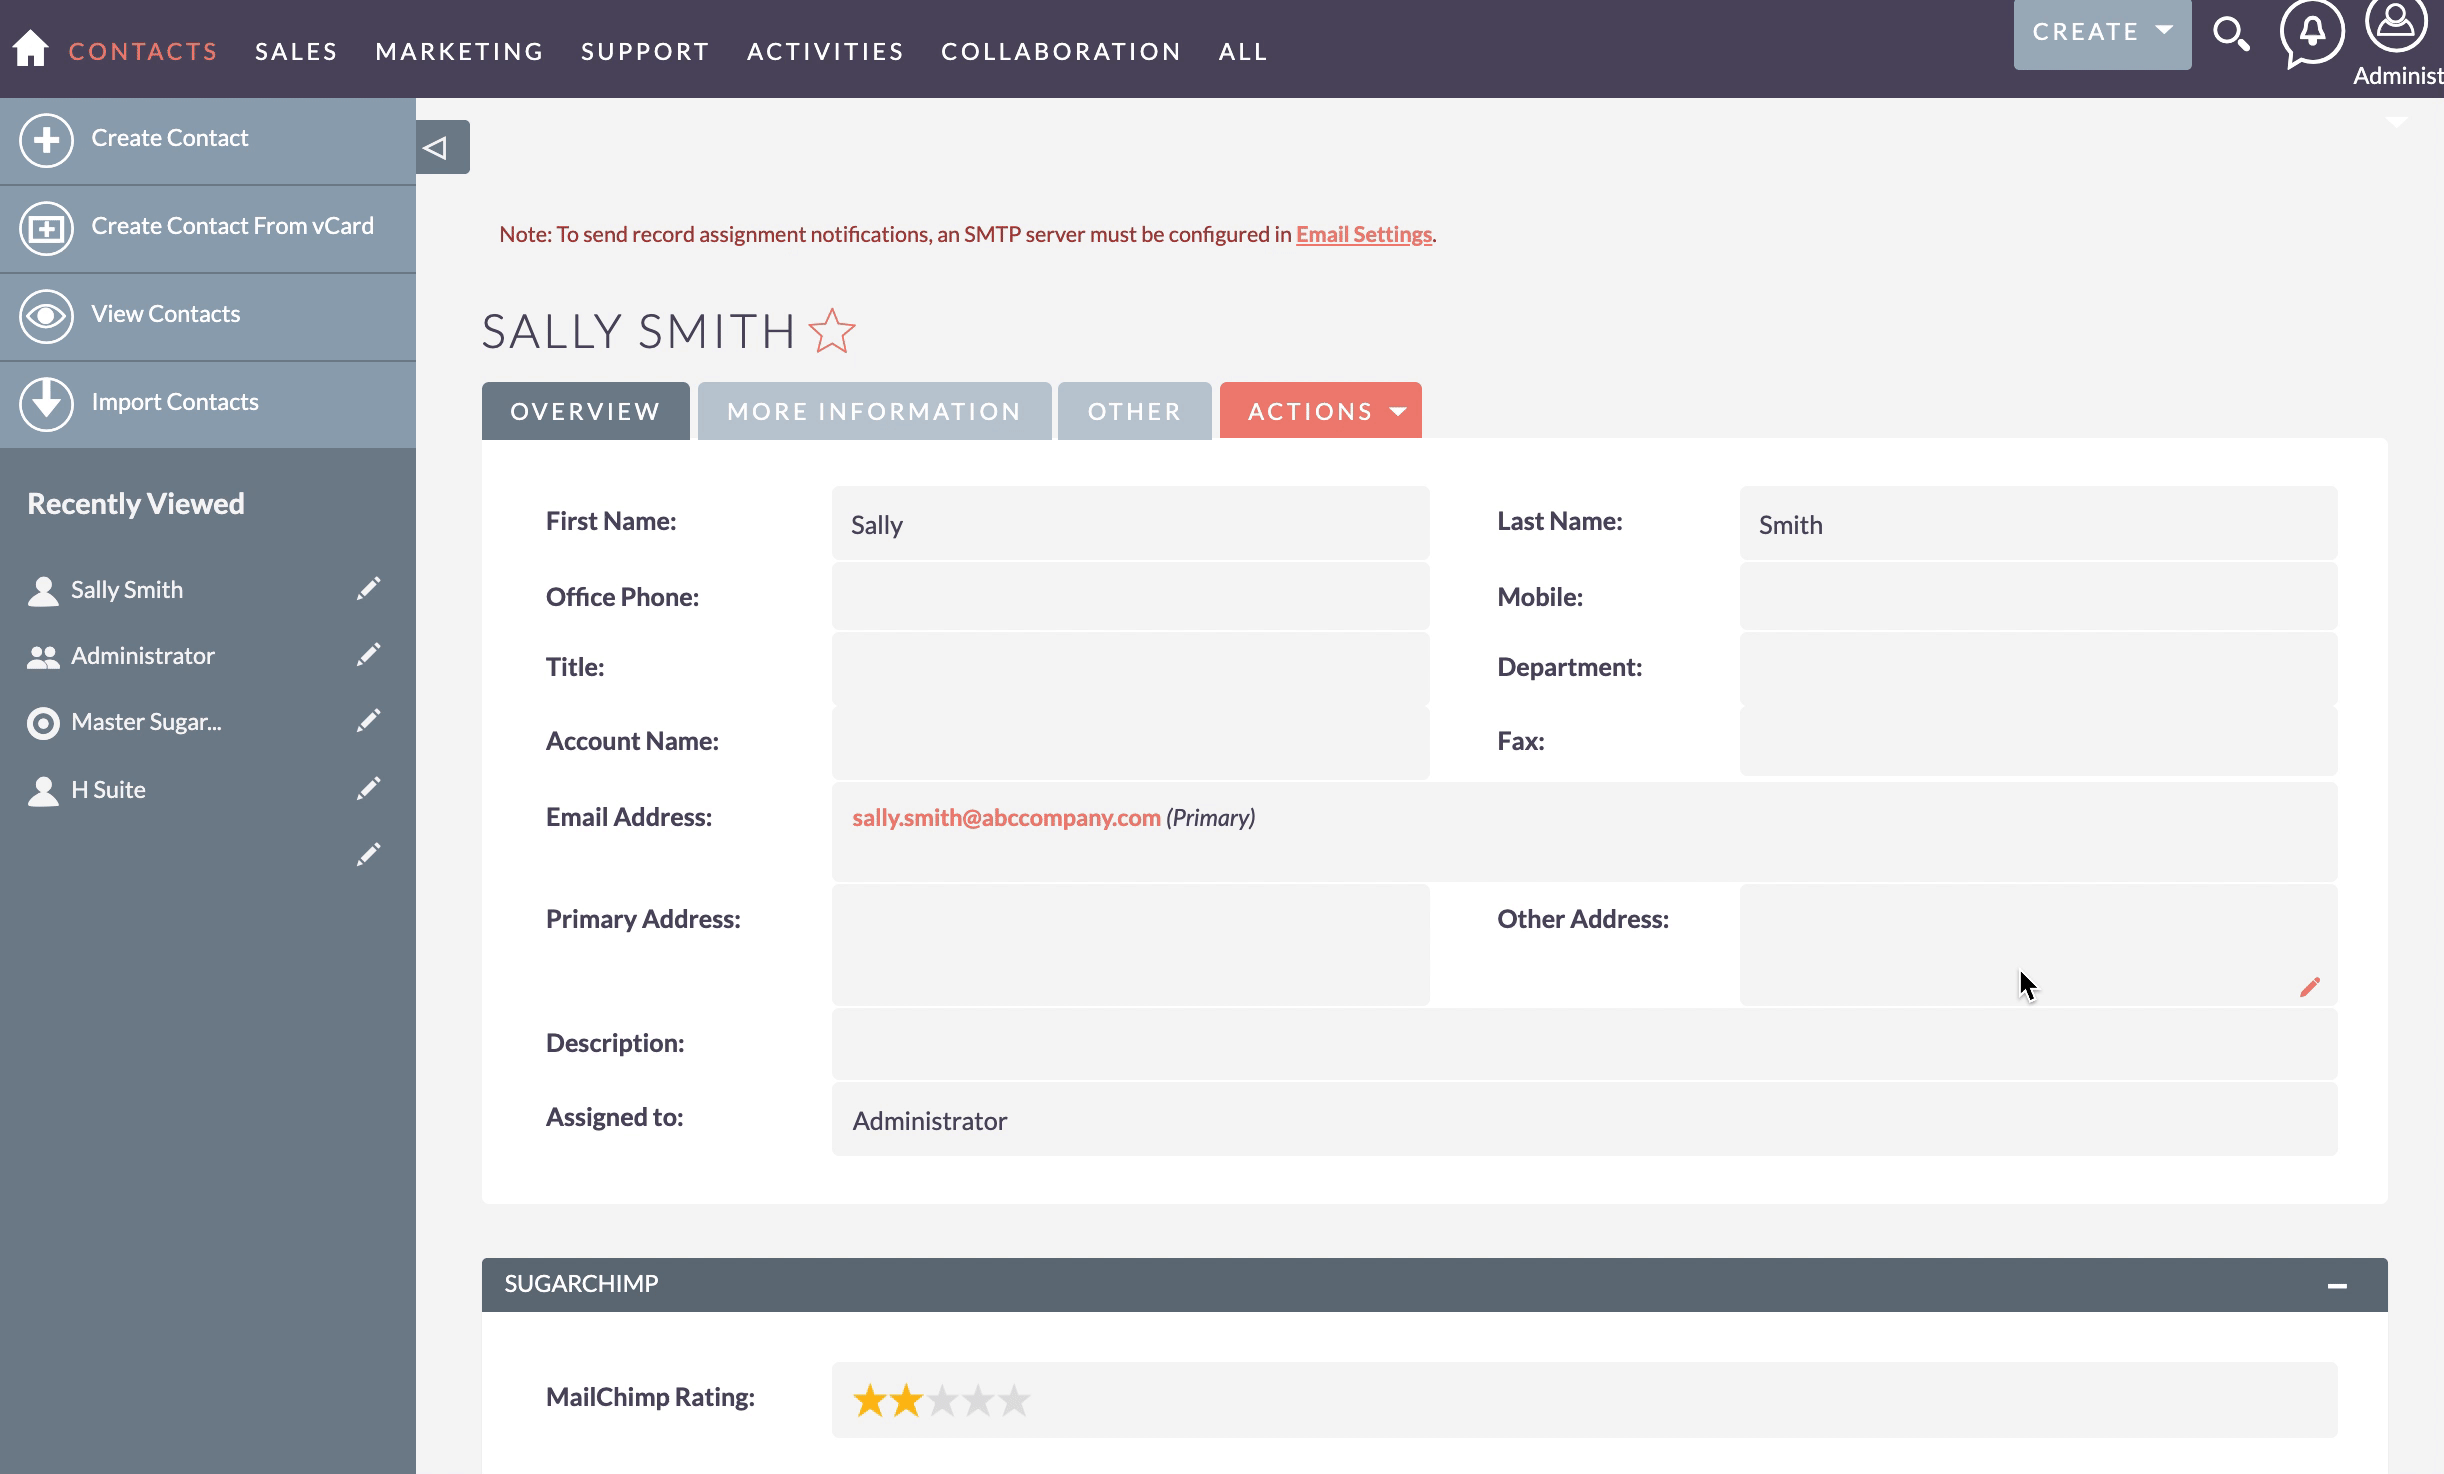Switch to the MORE INFORMATION tab
The height and width of the screenshot is (1474, 2444).
[x=873, y=410]
